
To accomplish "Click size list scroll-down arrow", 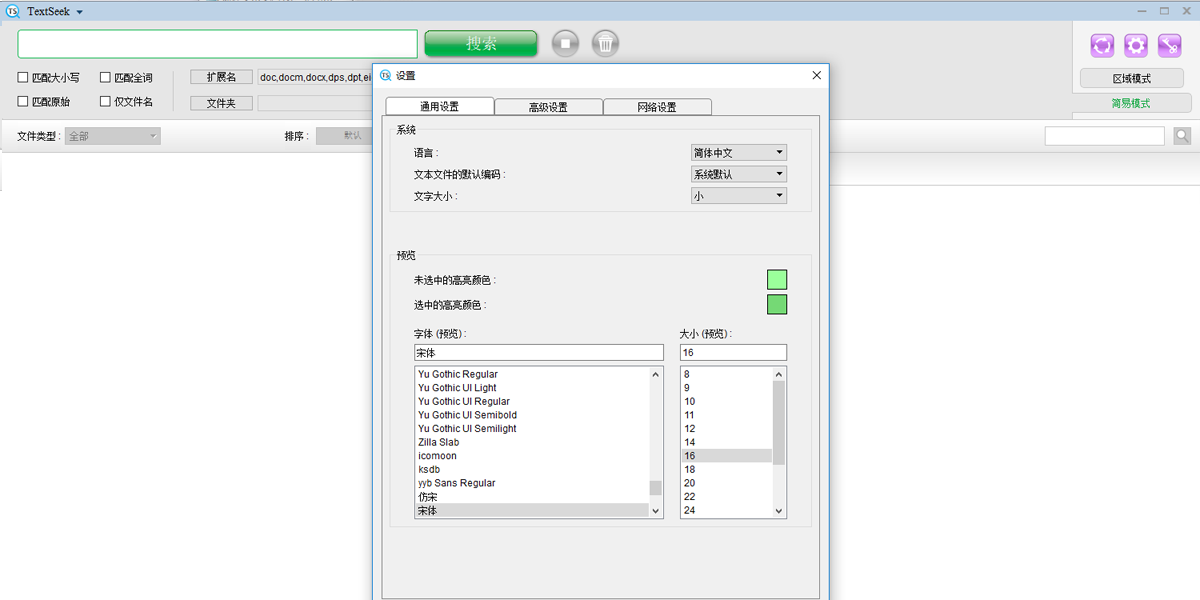I will coord(779,511).
